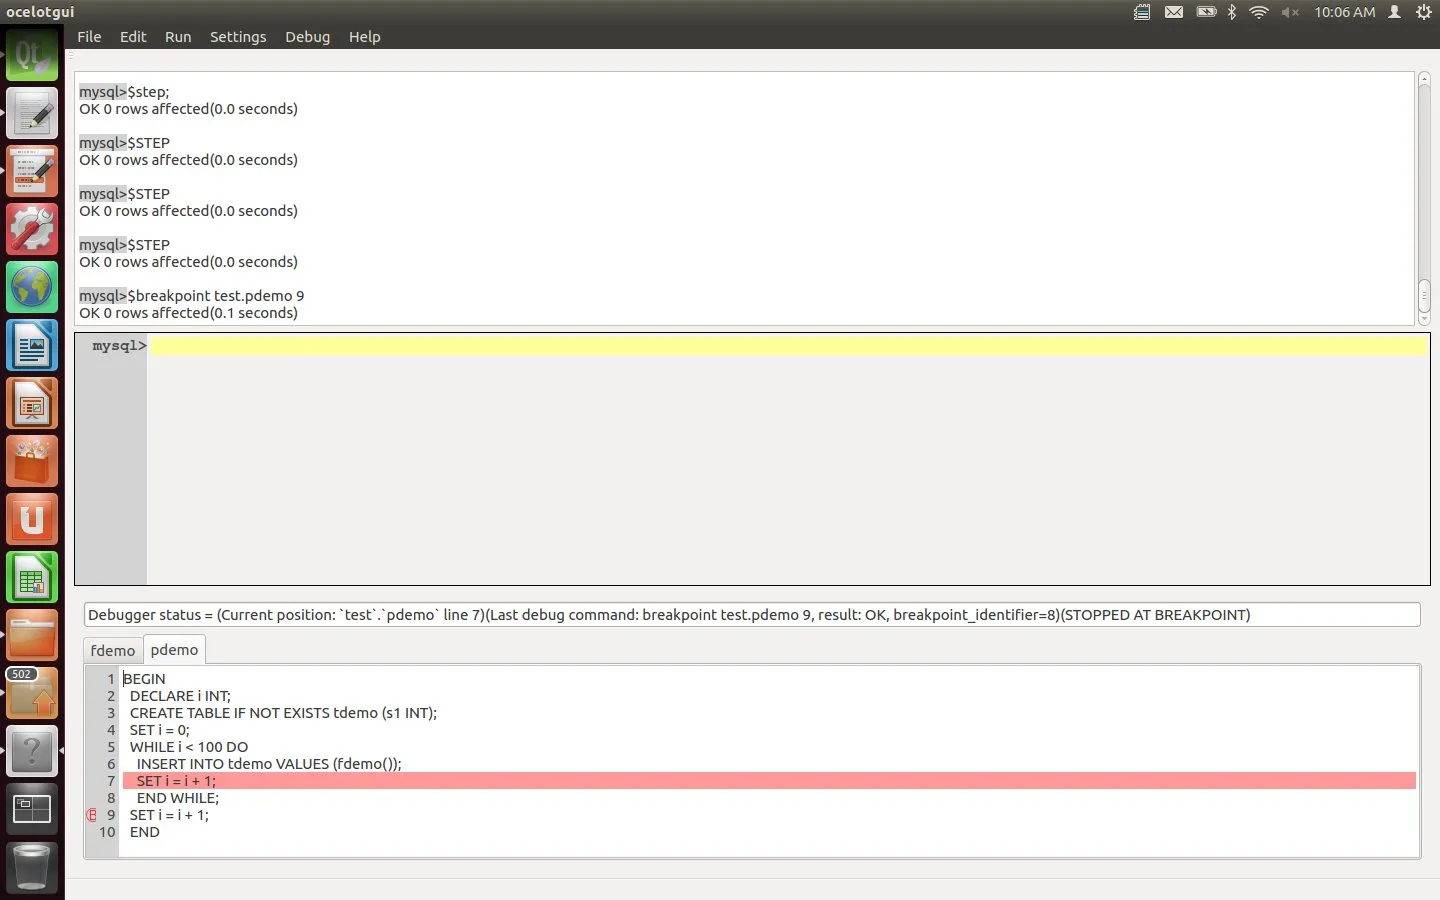Open the Run menu
This screenshot has width=1440, height=900.
(x=178, y=37)
